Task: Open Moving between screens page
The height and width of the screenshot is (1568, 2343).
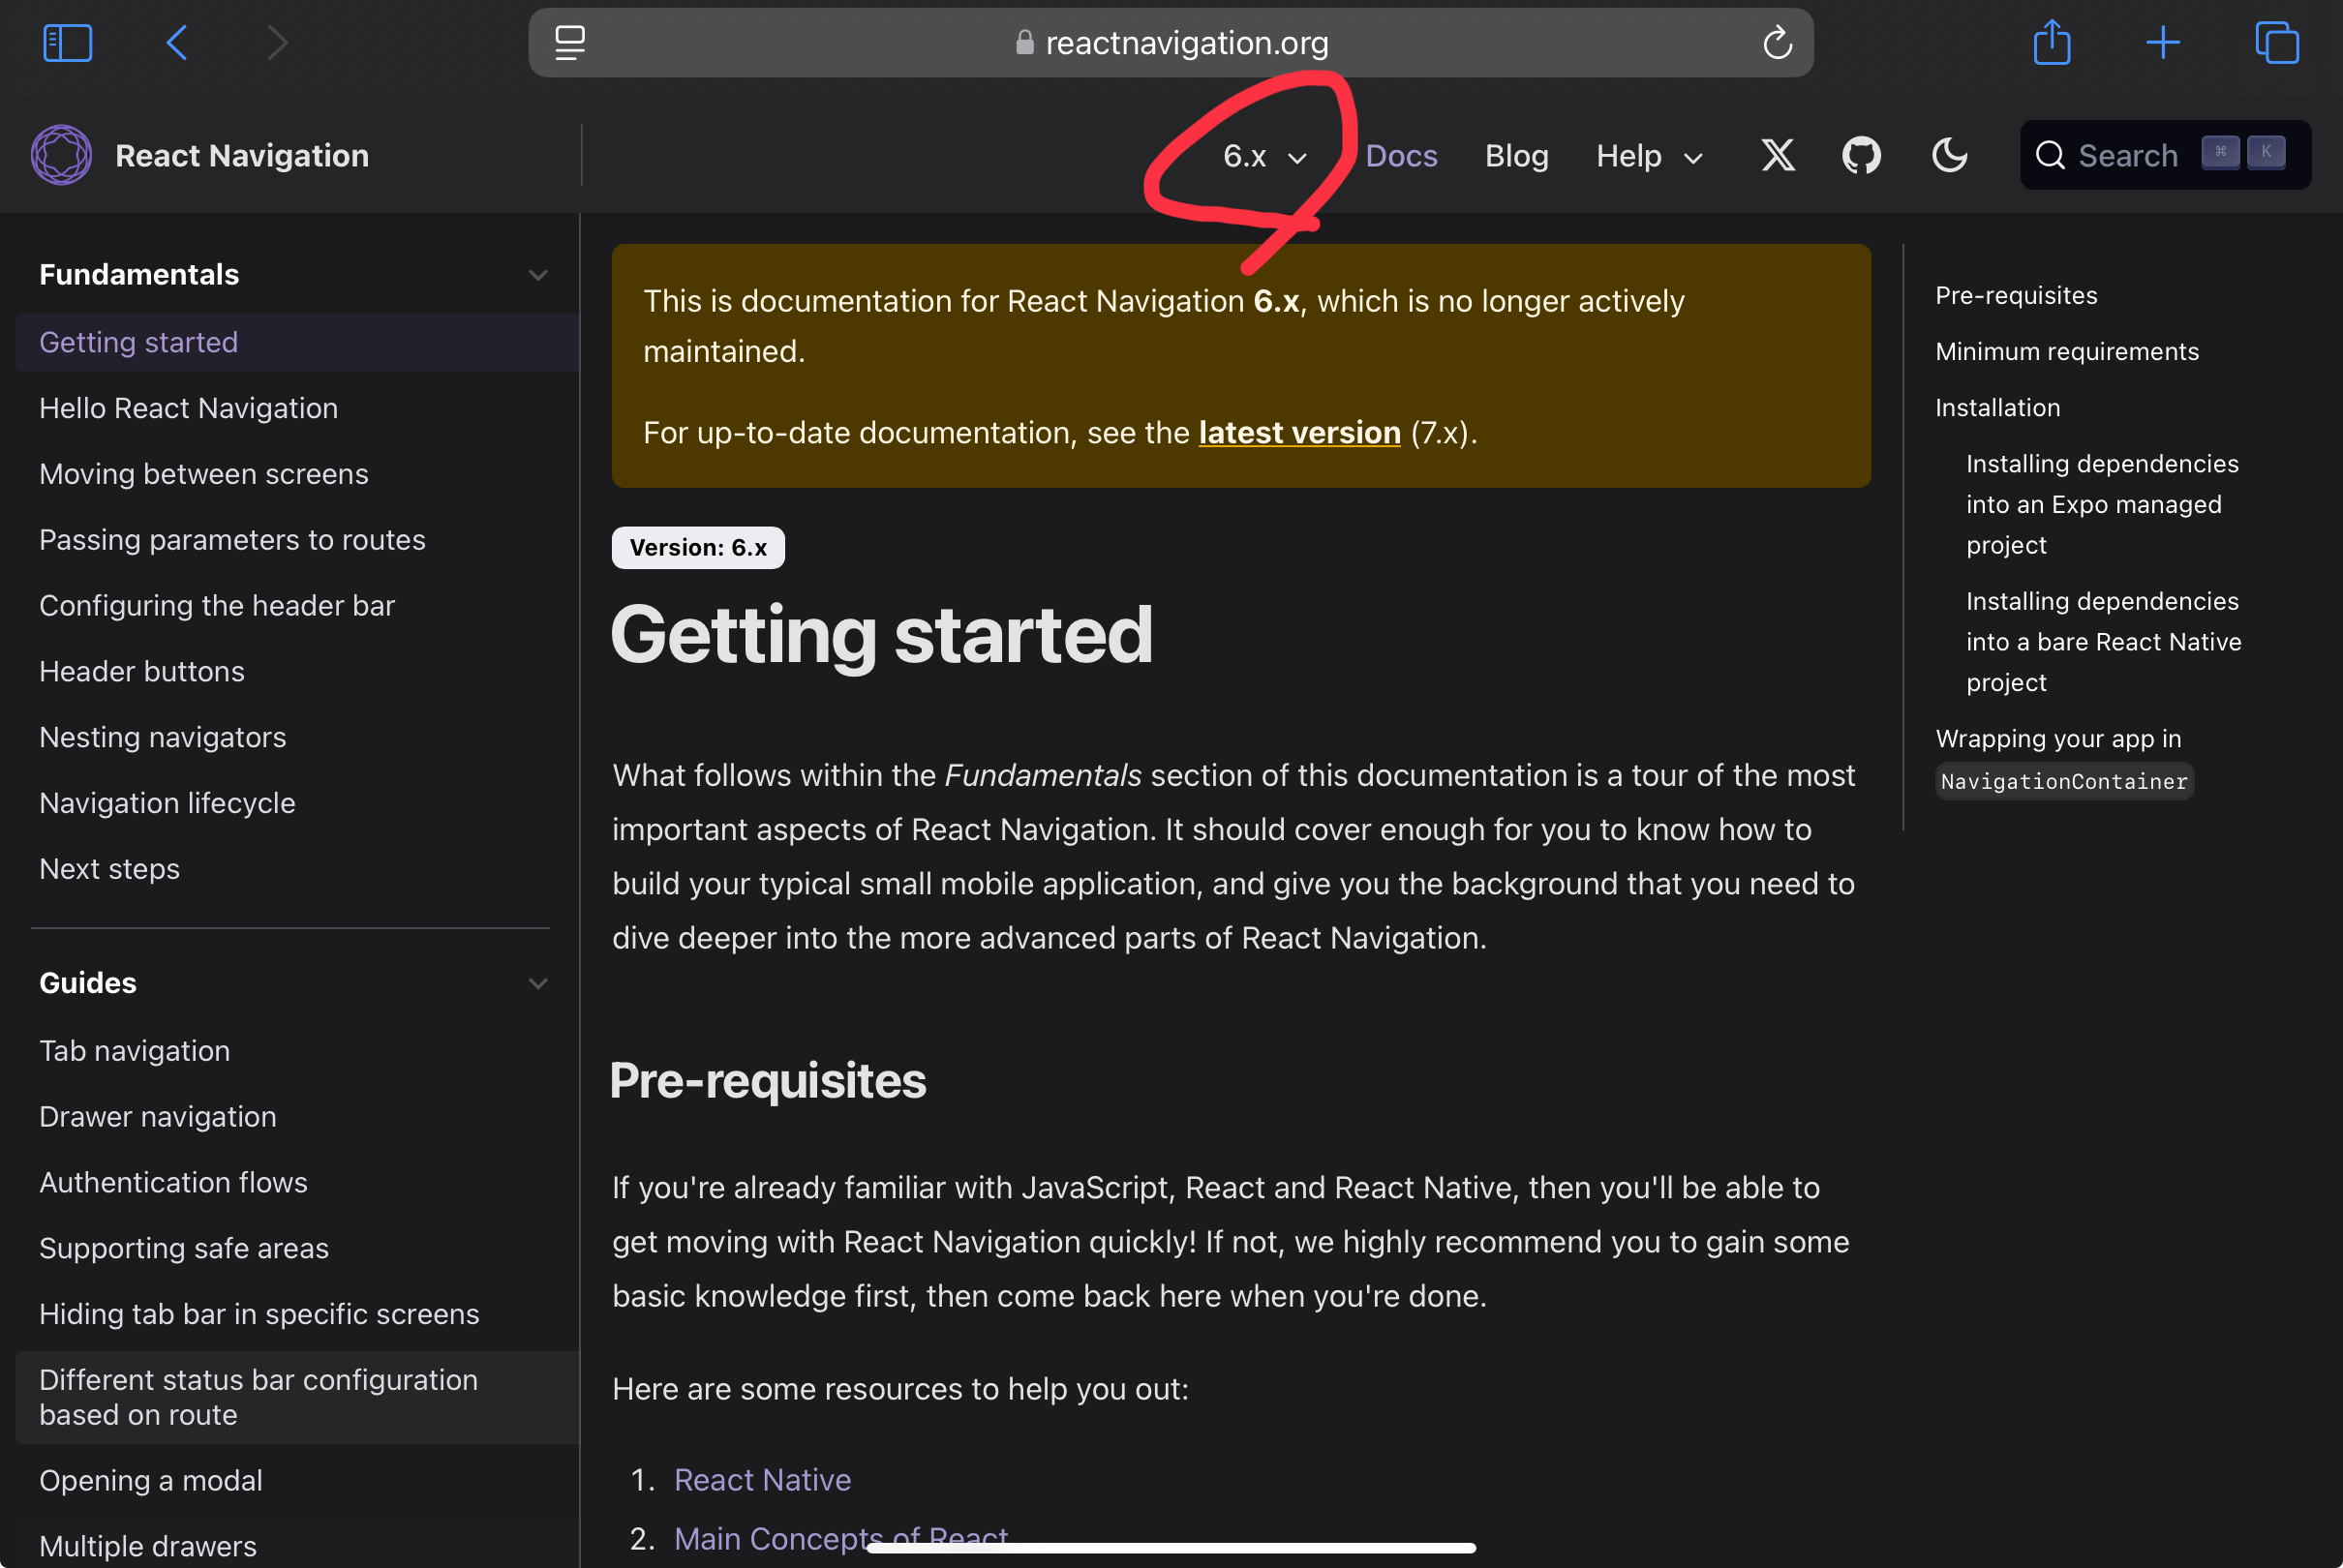Action: click(x=297, y=474)
